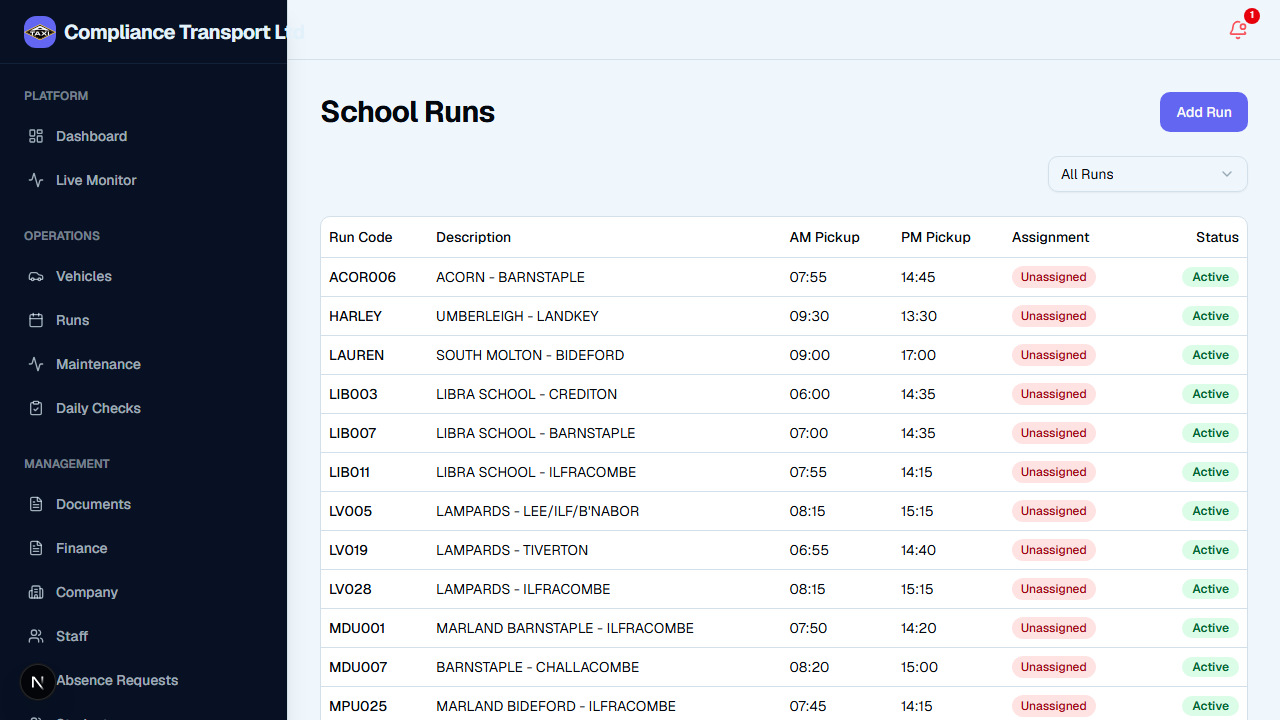
Task: Select run code LV005
Action: pyautogui.click(x=351, y=511)
